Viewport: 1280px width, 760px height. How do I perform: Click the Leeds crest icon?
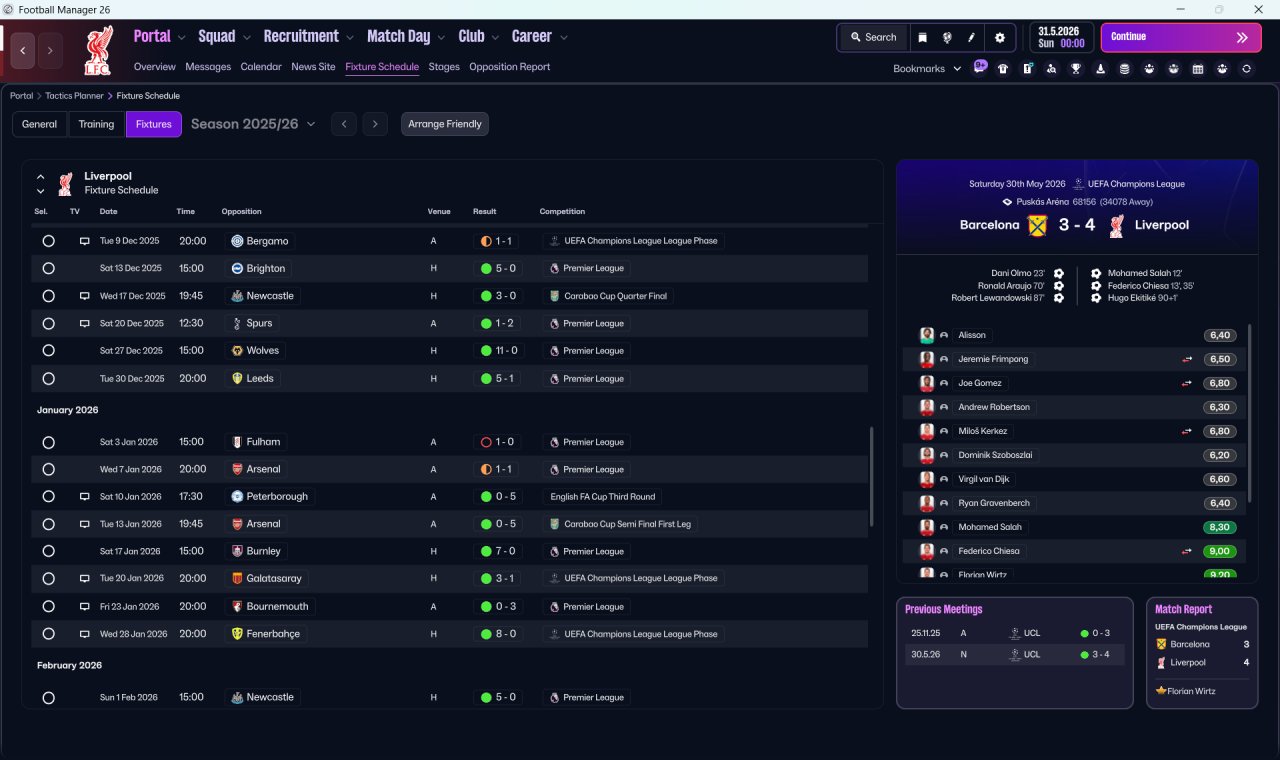click(237, 378)
